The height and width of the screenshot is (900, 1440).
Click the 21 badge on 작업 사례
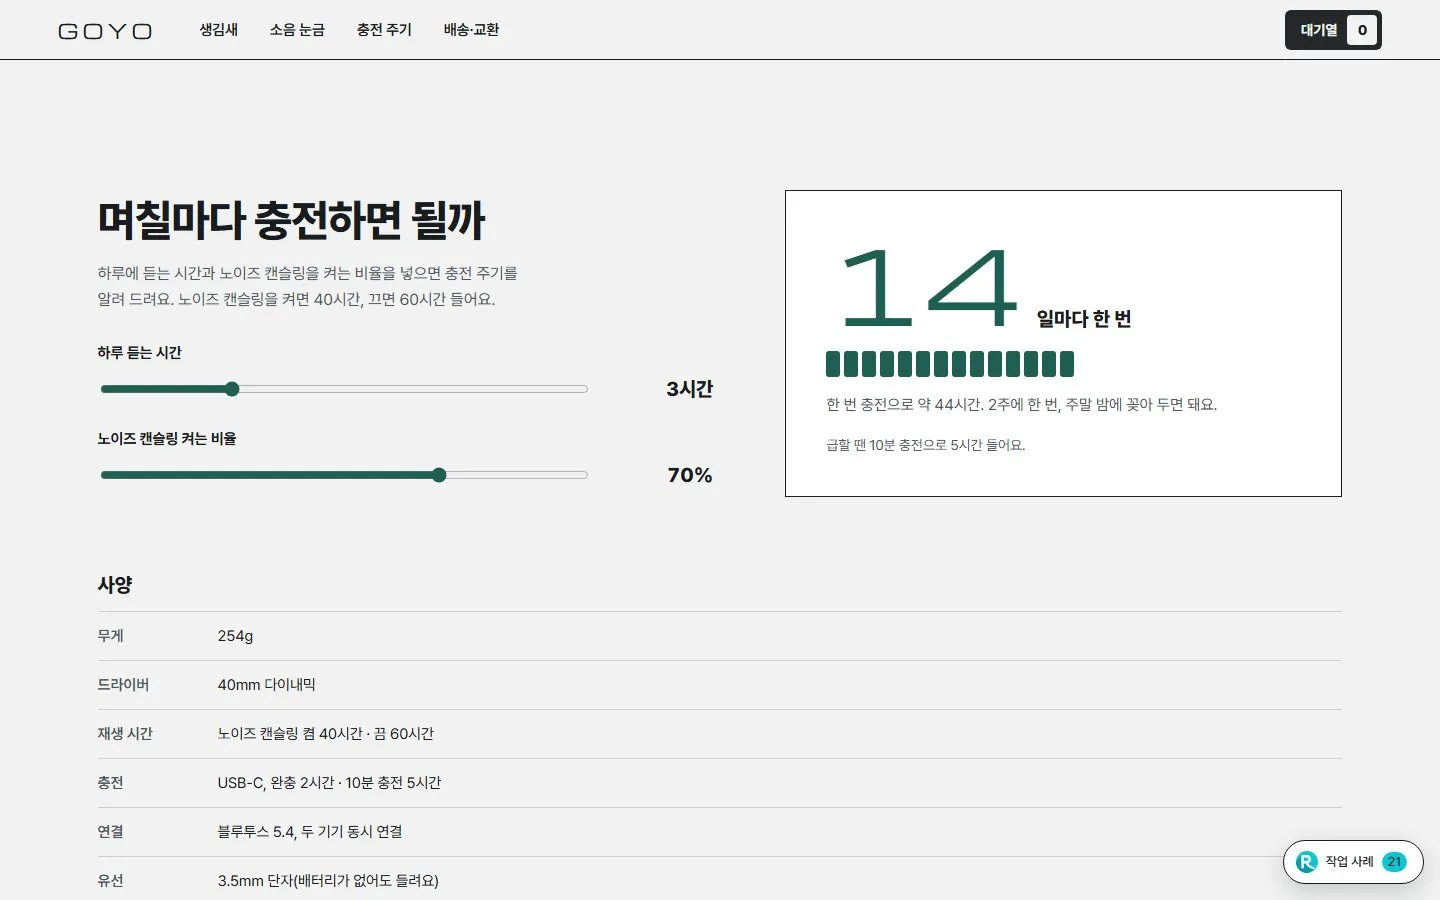click(x=1394, y=862)
